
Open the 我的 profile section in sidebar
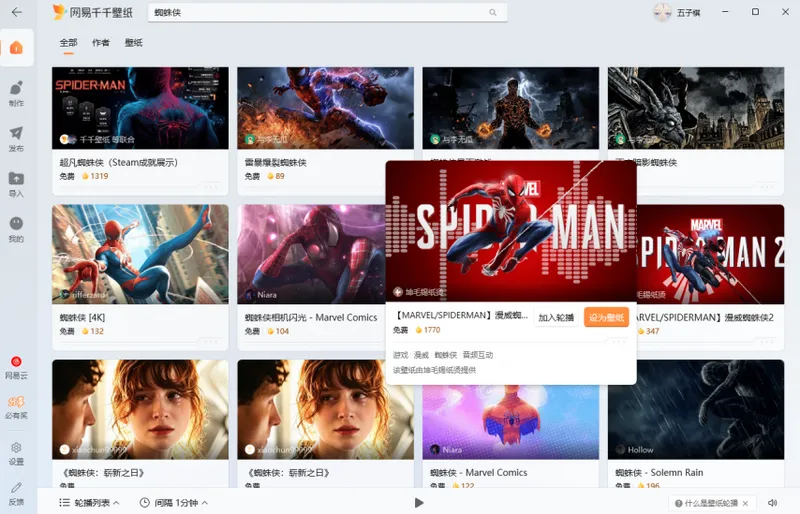click(16, 229)
